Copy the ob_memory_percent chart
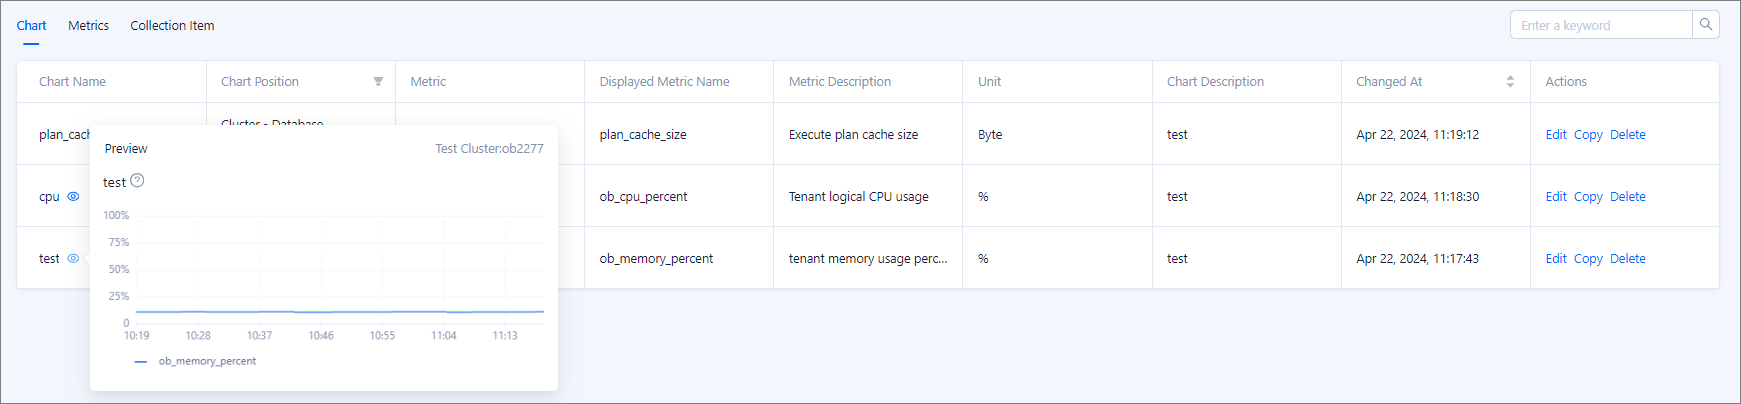The width and height of the screenshot is (1741, 404). tap(1588, 259)
